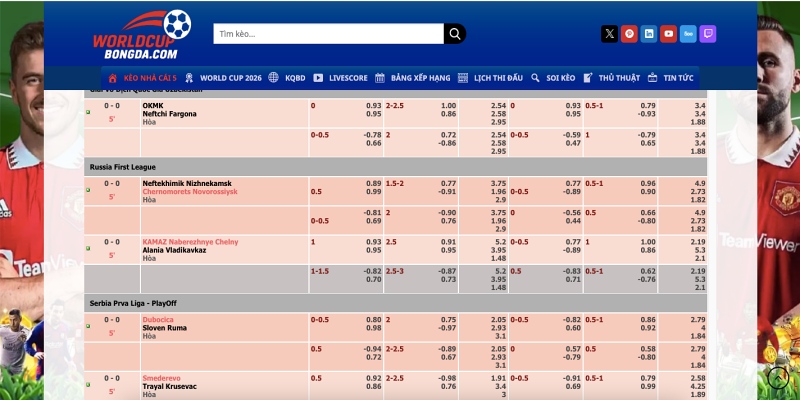800x400 pixels.
Task: Select the Lịch Thi Đấu menu item
Action: [495, 77]
